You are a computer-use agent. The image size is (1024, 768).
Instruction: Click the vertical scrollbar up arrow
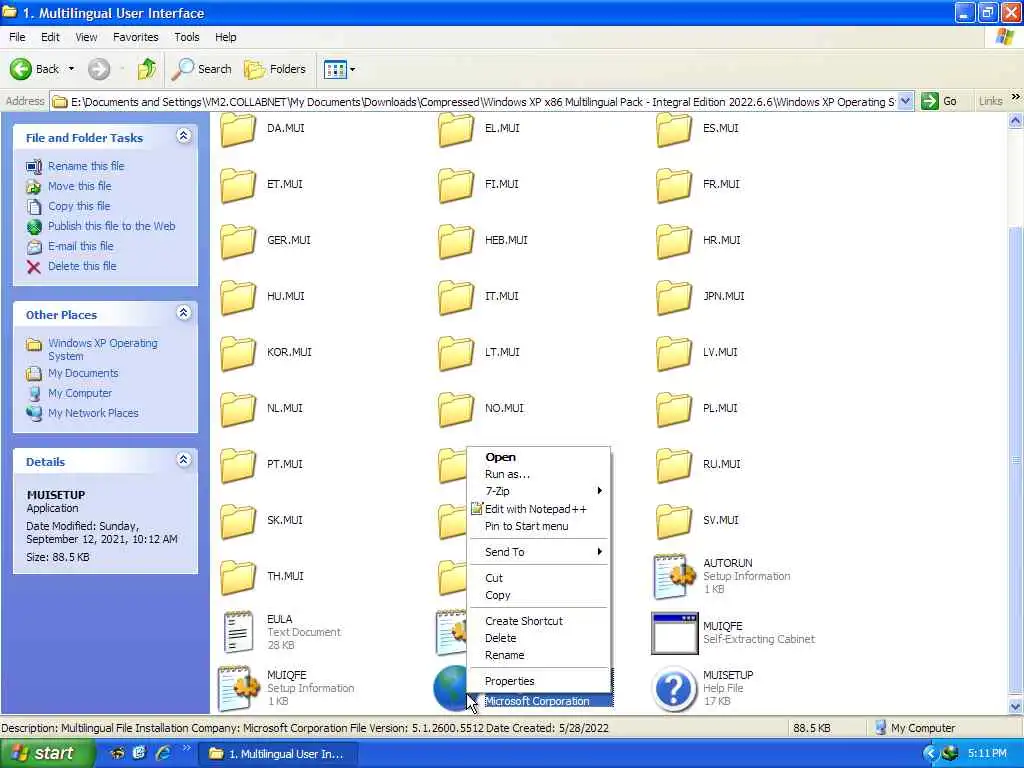[x=1016, y=120]
